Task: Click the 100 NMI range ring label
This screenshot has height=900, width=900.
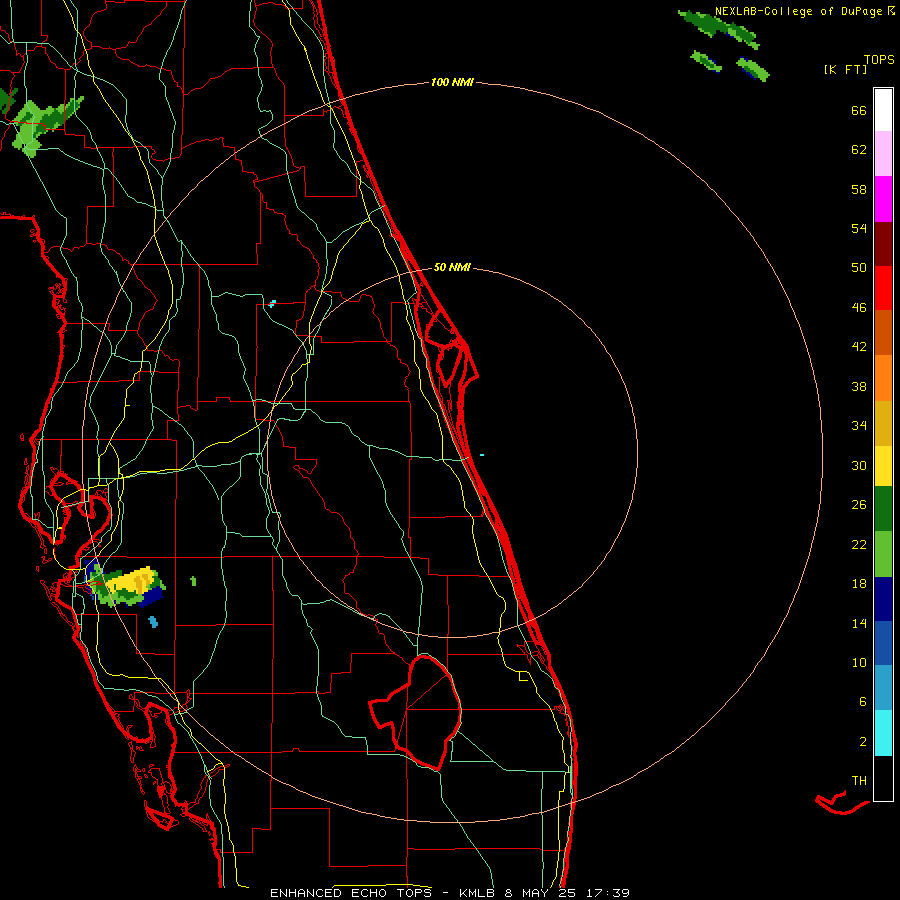Action: pos(452,83)
